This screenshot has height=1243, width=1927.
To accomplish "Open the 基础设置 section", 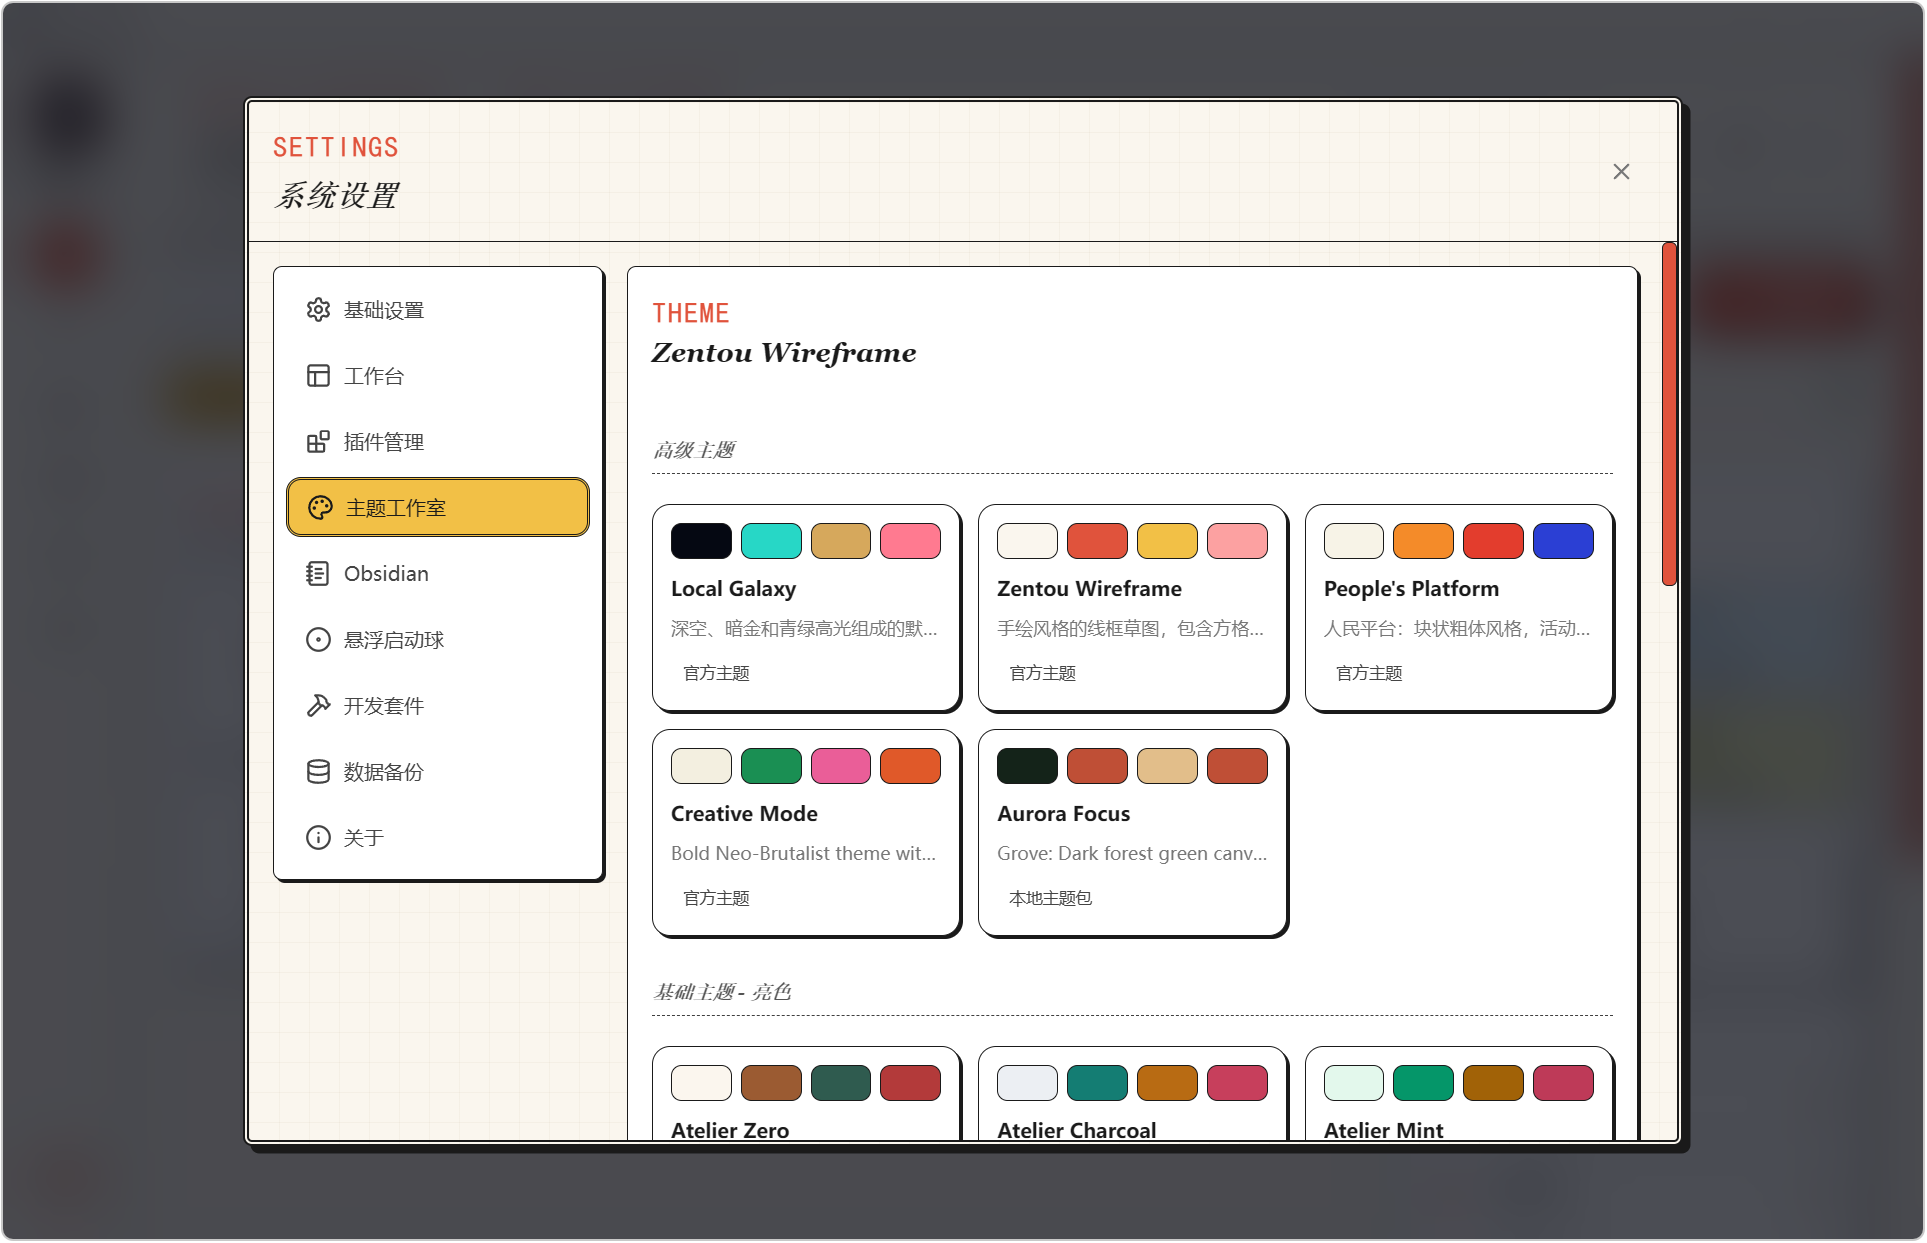I will click(438, 310).
